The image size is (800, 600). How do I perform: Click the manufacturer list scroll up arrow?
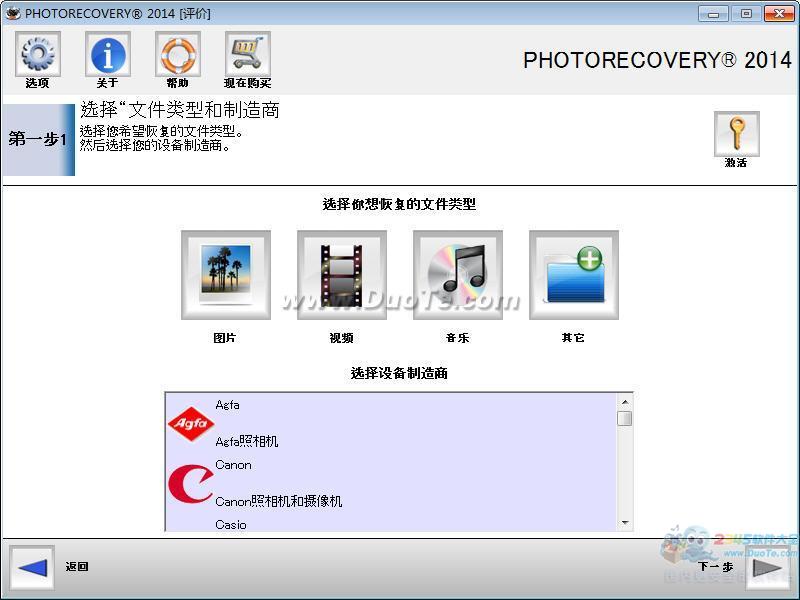click(x=625, y=402)
